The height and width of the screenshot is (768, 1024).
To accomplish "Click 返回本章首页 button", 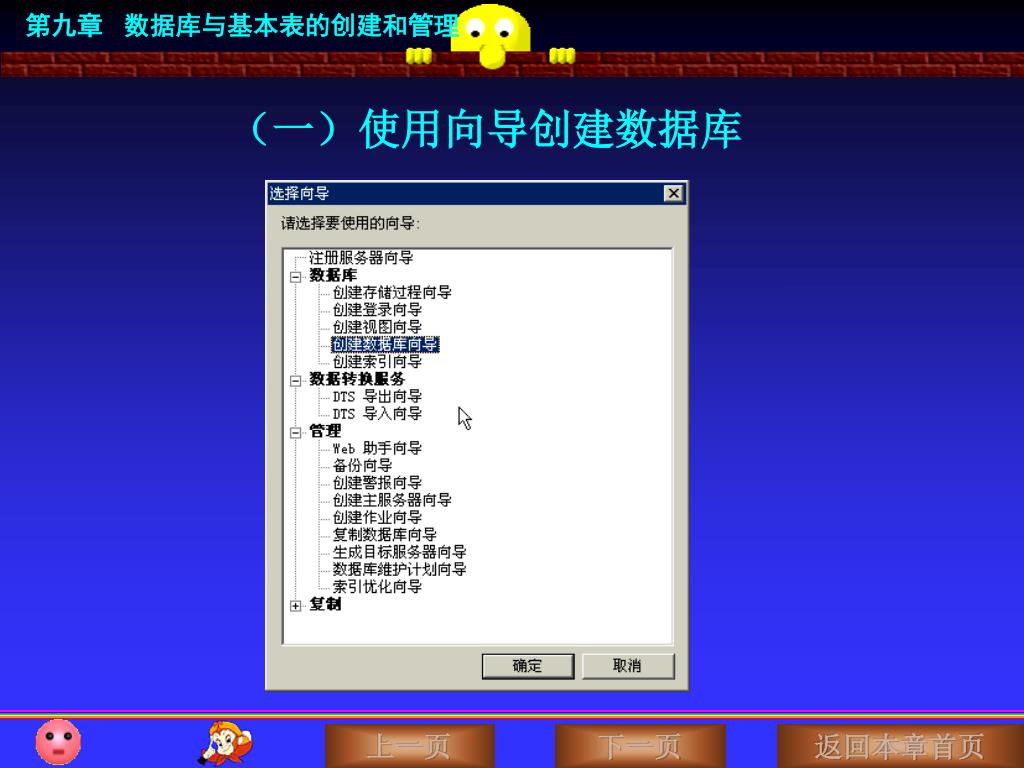I will click(900, 746).
